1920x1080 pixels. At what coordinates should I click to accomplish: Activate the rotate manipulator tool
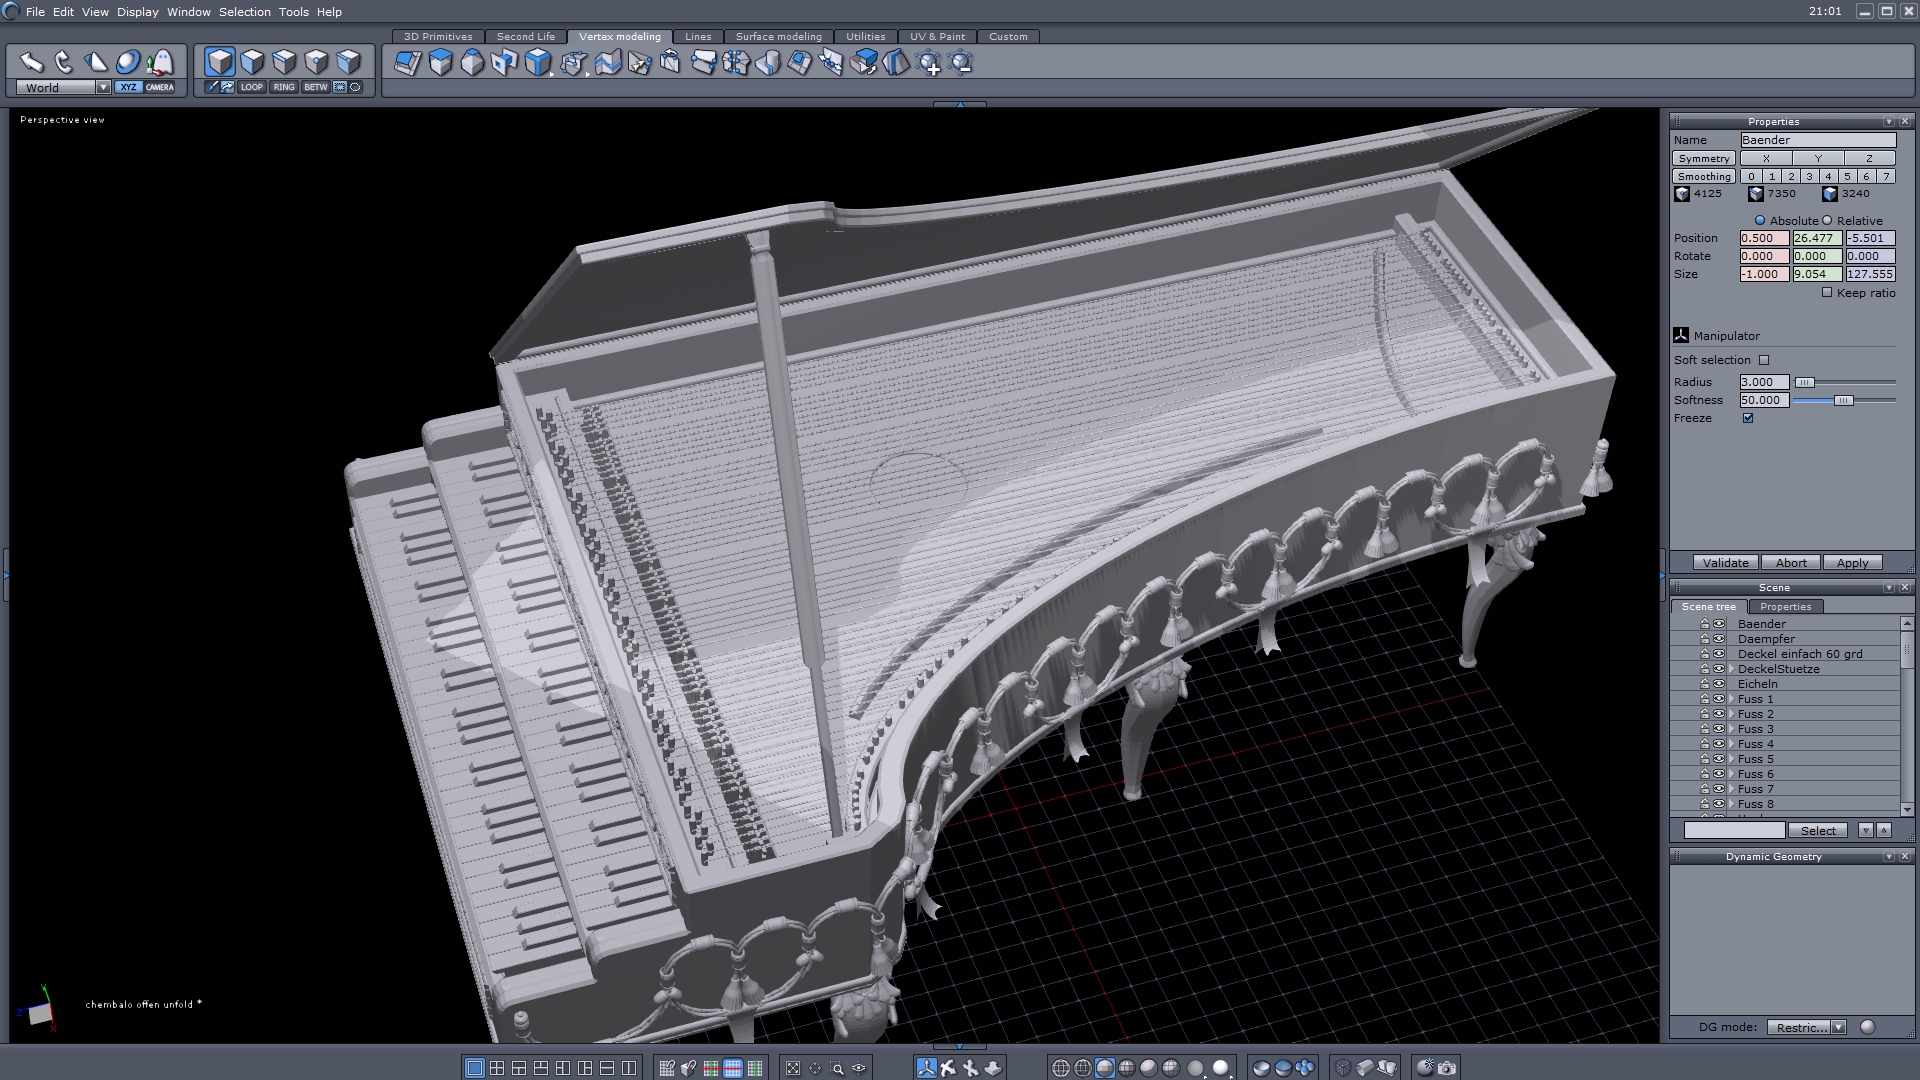click(x=63, y=63)
